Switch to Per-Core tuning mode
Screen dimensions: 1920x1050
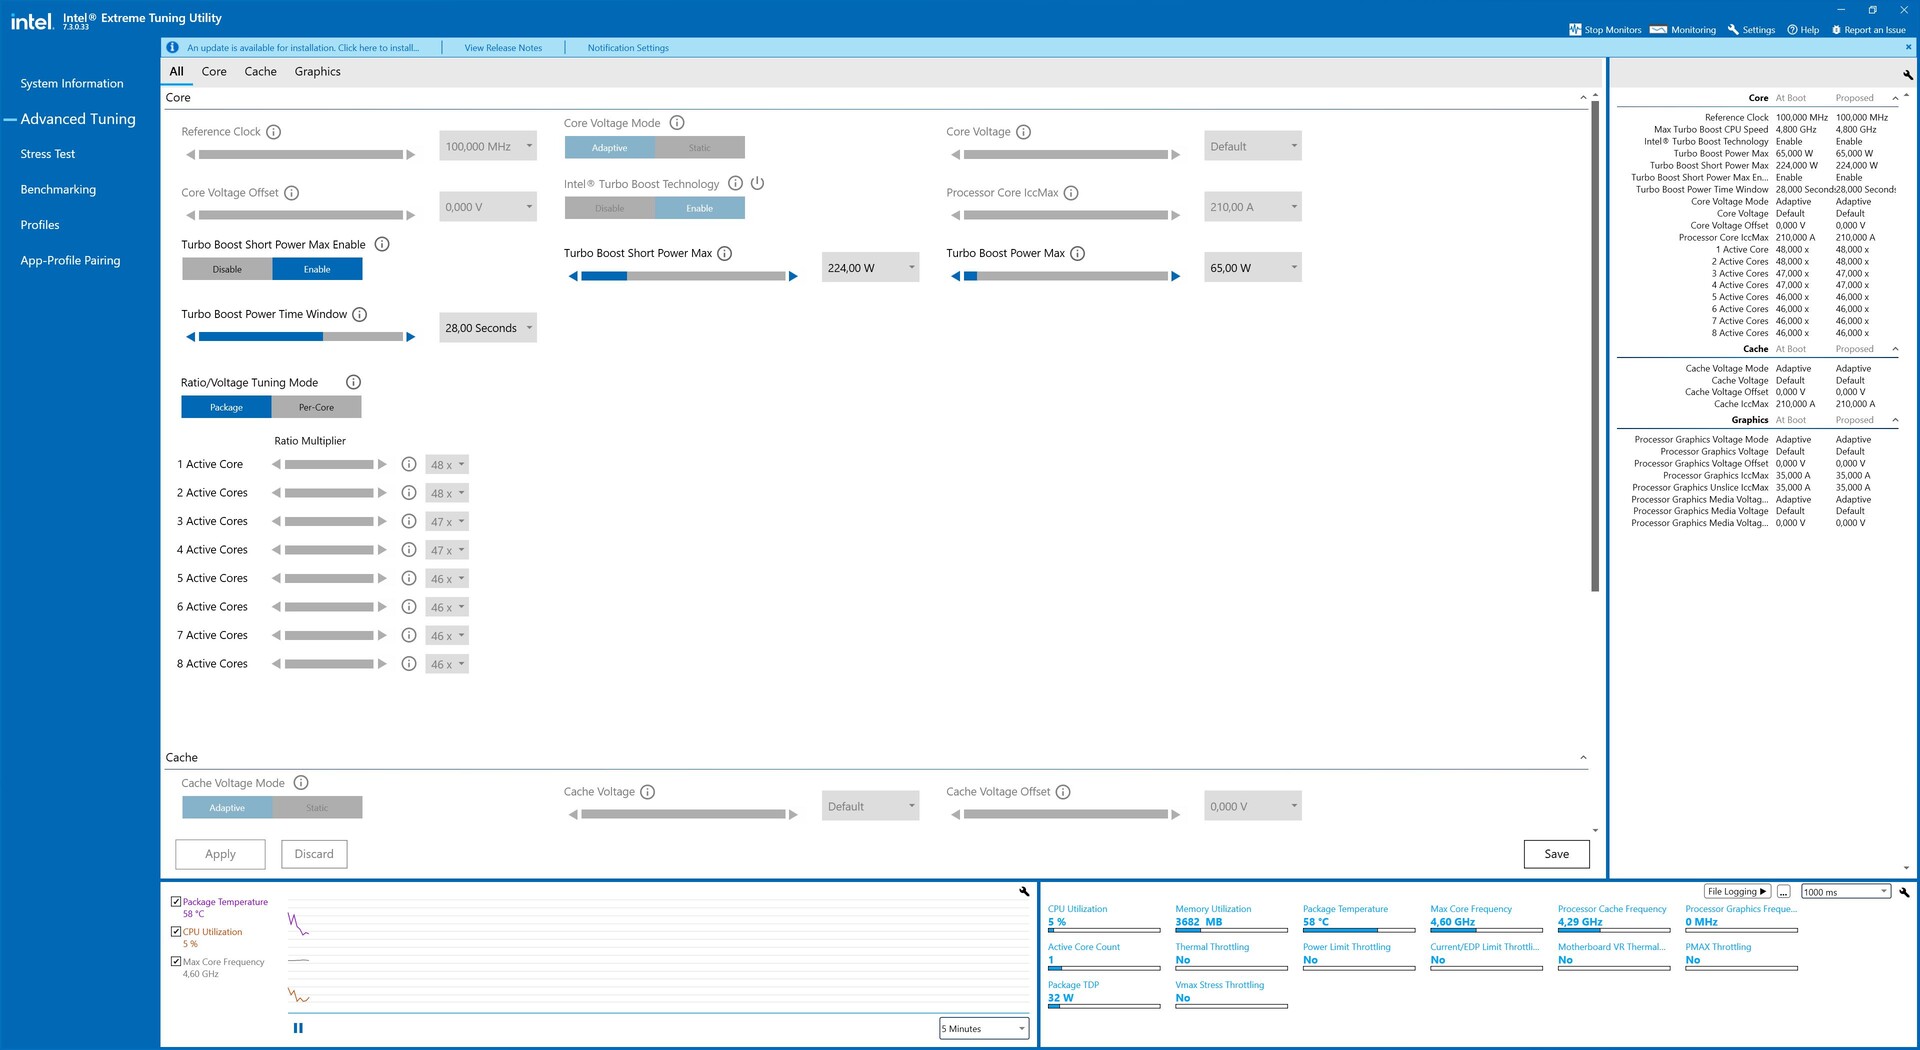316,408
